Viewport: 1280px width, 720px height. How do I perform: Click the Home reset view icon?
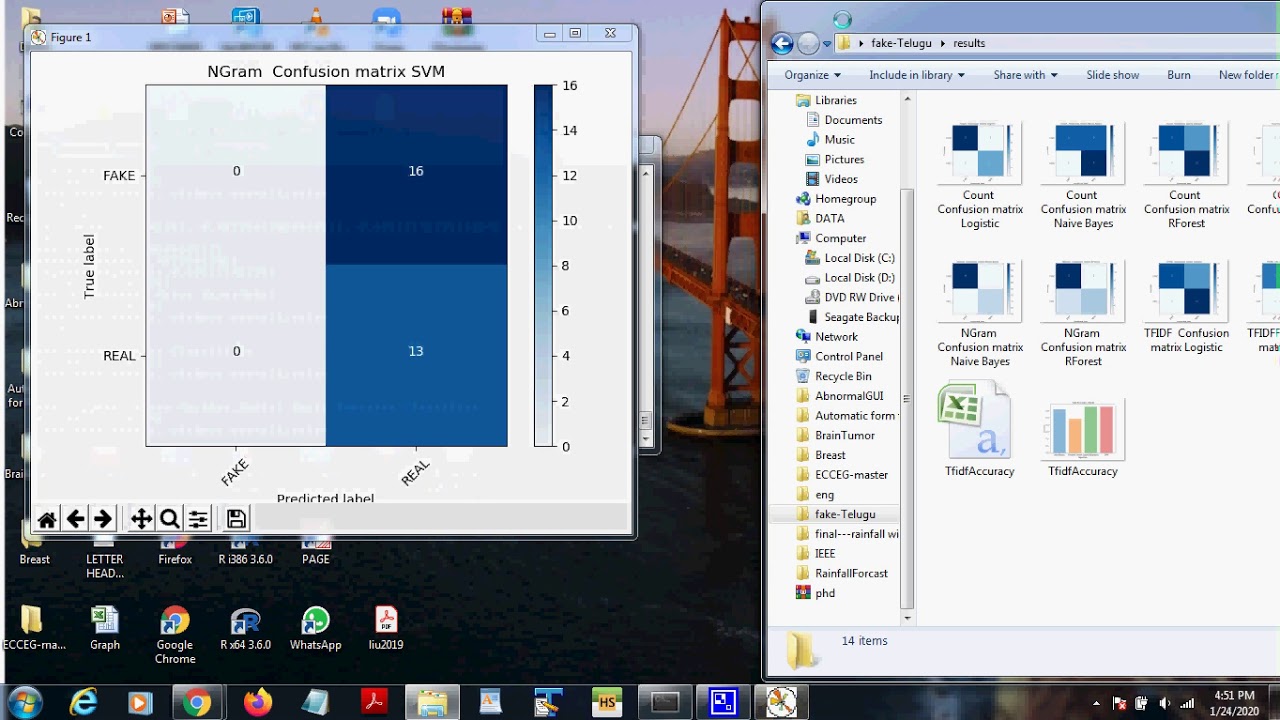click(x=47, y=518)
